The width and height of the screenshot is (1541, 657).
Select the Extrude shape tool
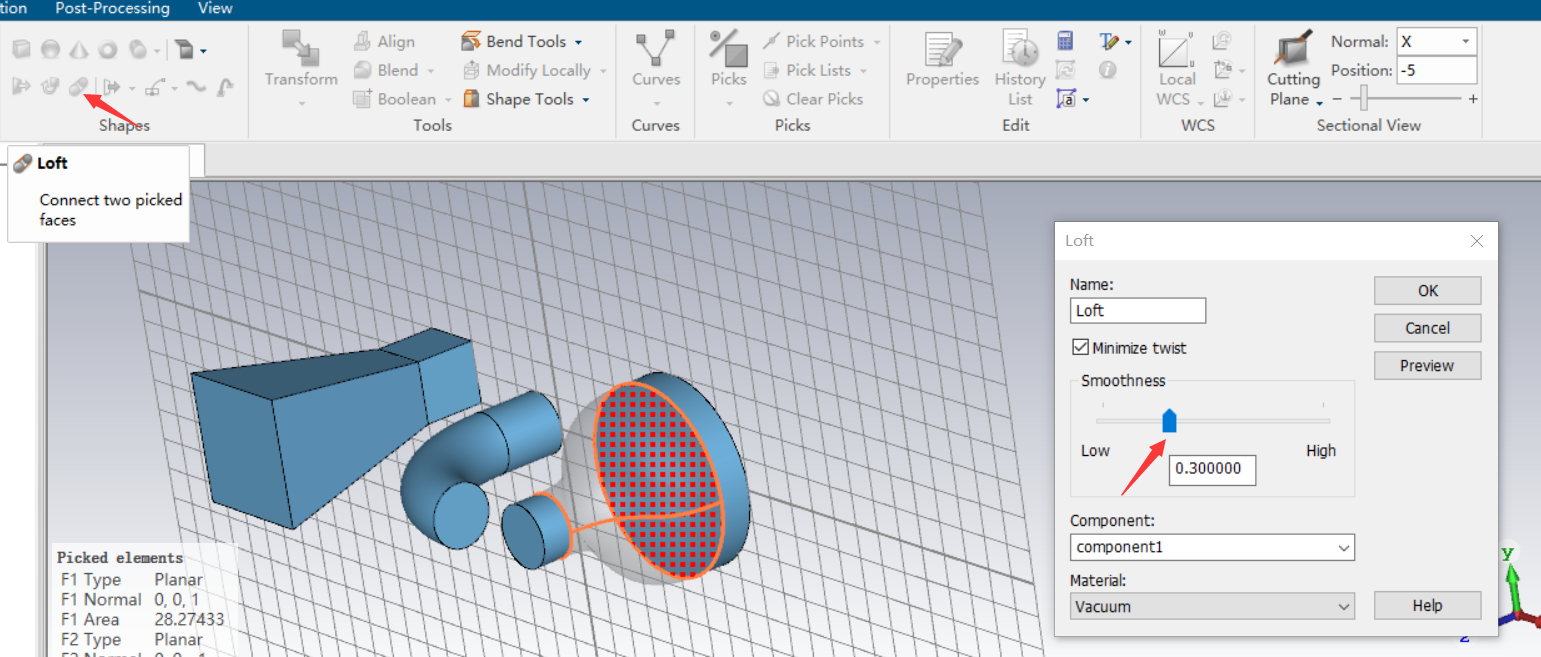(21, 87)
